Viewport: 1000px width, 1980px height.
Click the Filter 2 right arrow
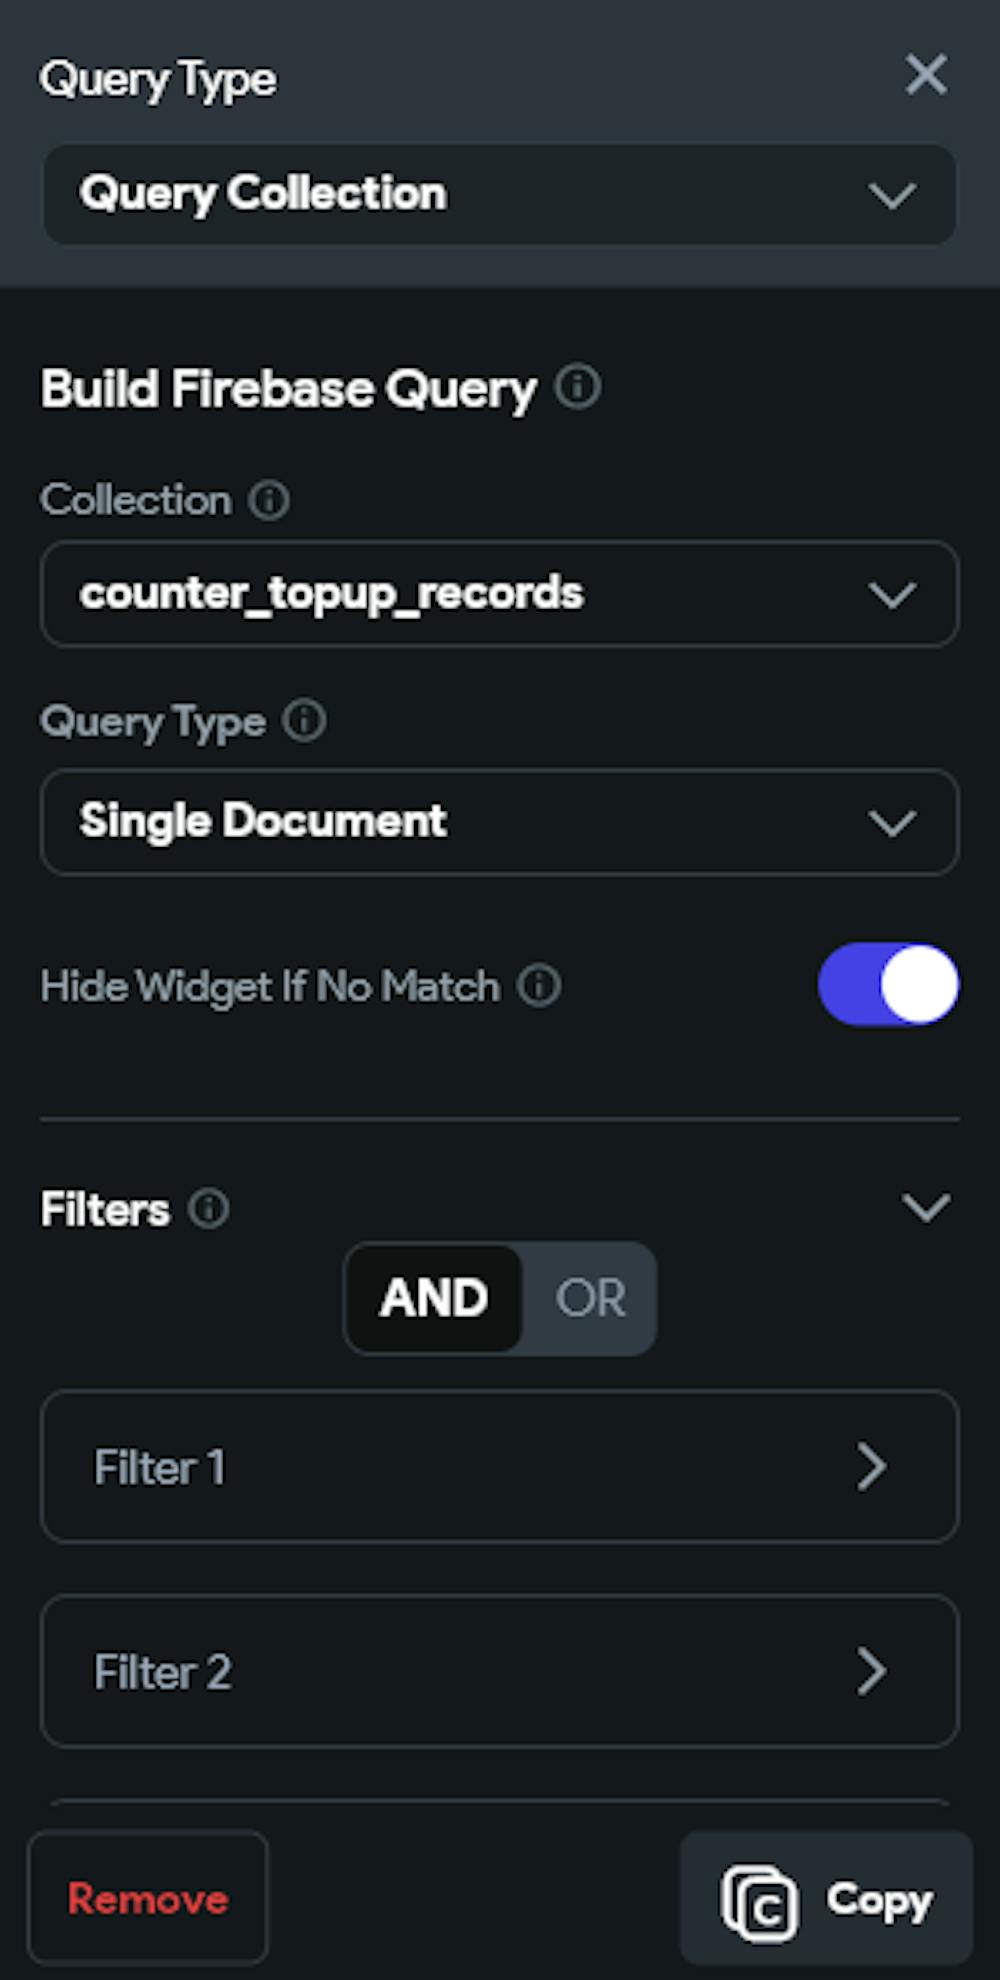(872, 1671)
